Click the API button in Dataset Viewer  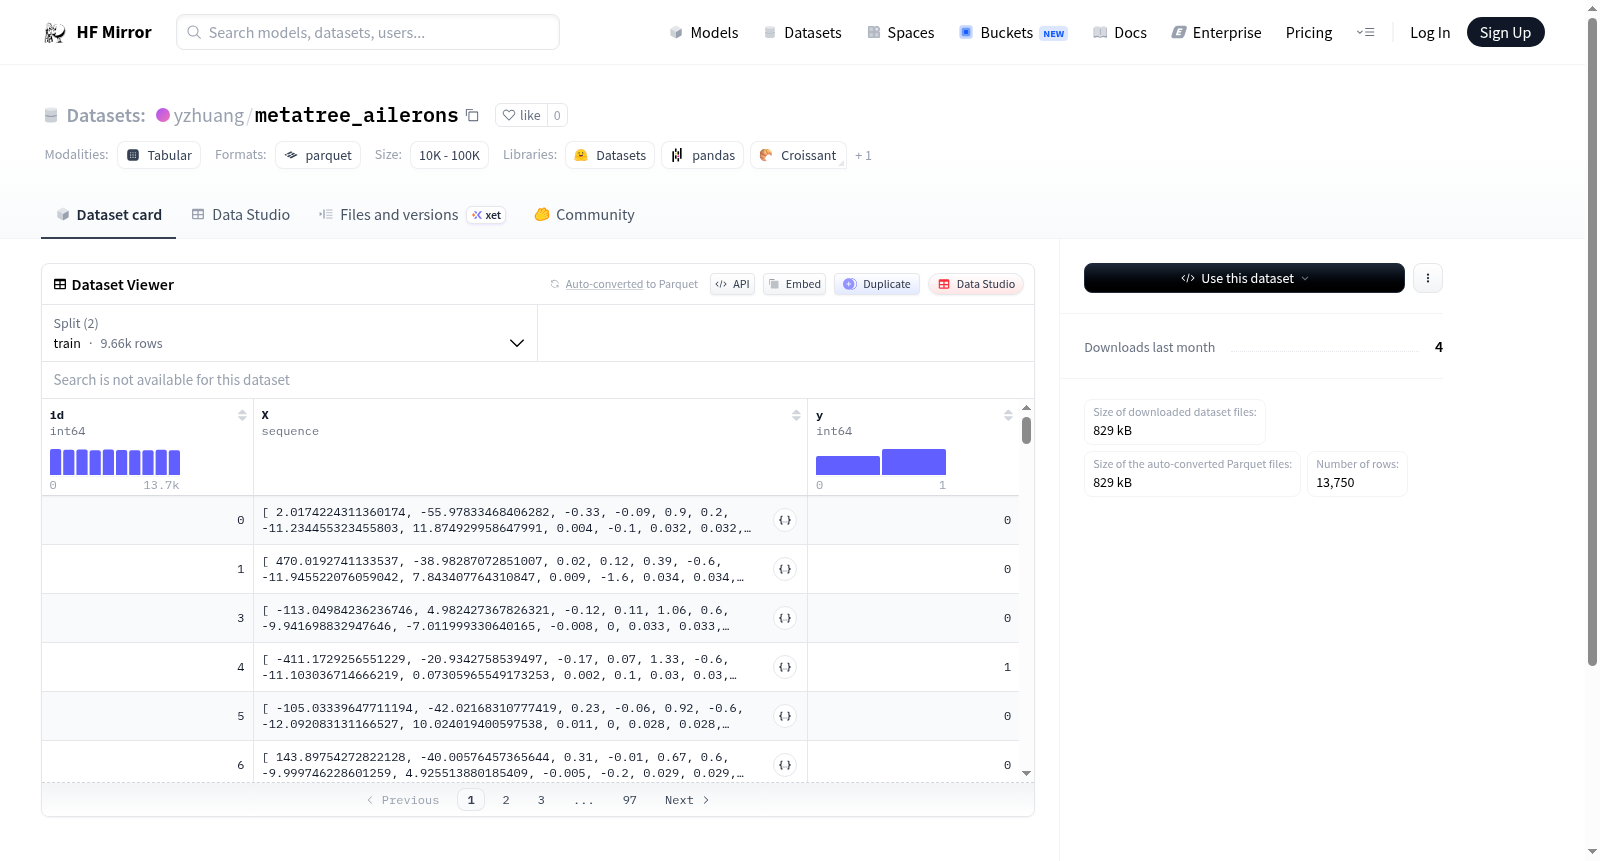point(732,285)
